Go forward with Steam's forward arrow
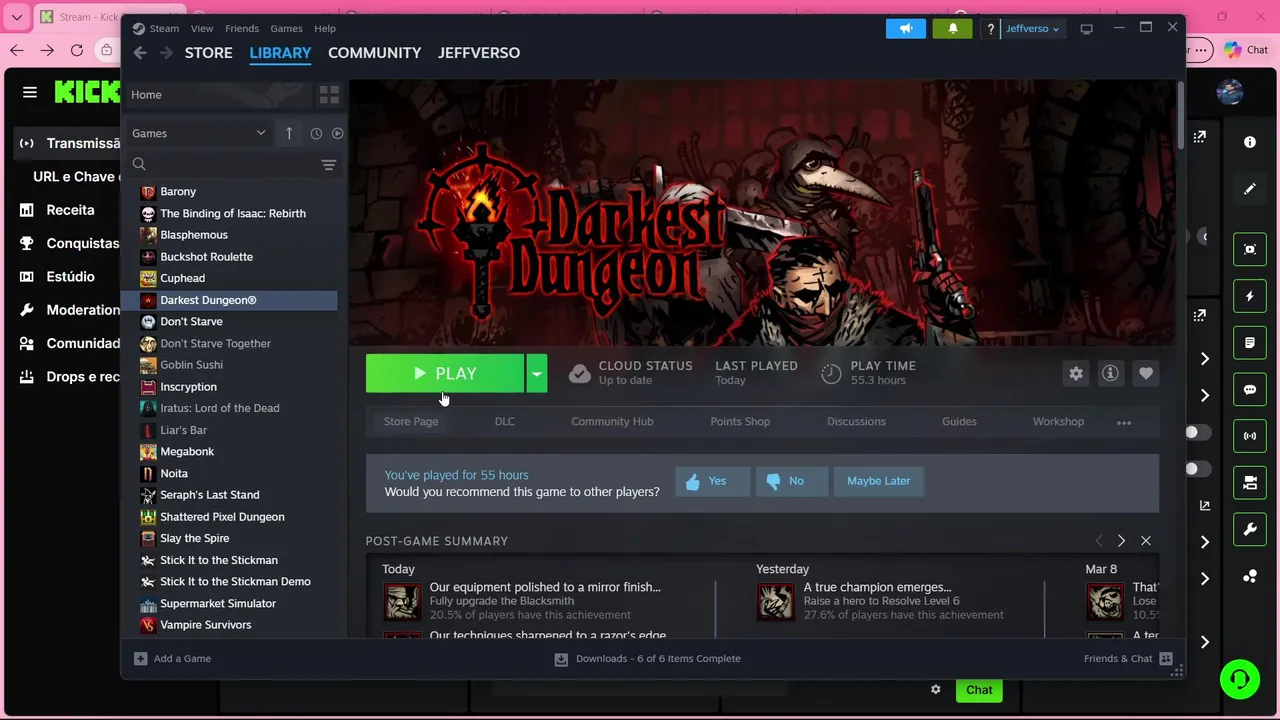Image resolution: width=1280 pixels, height=720 pixels. click(166, 53)
